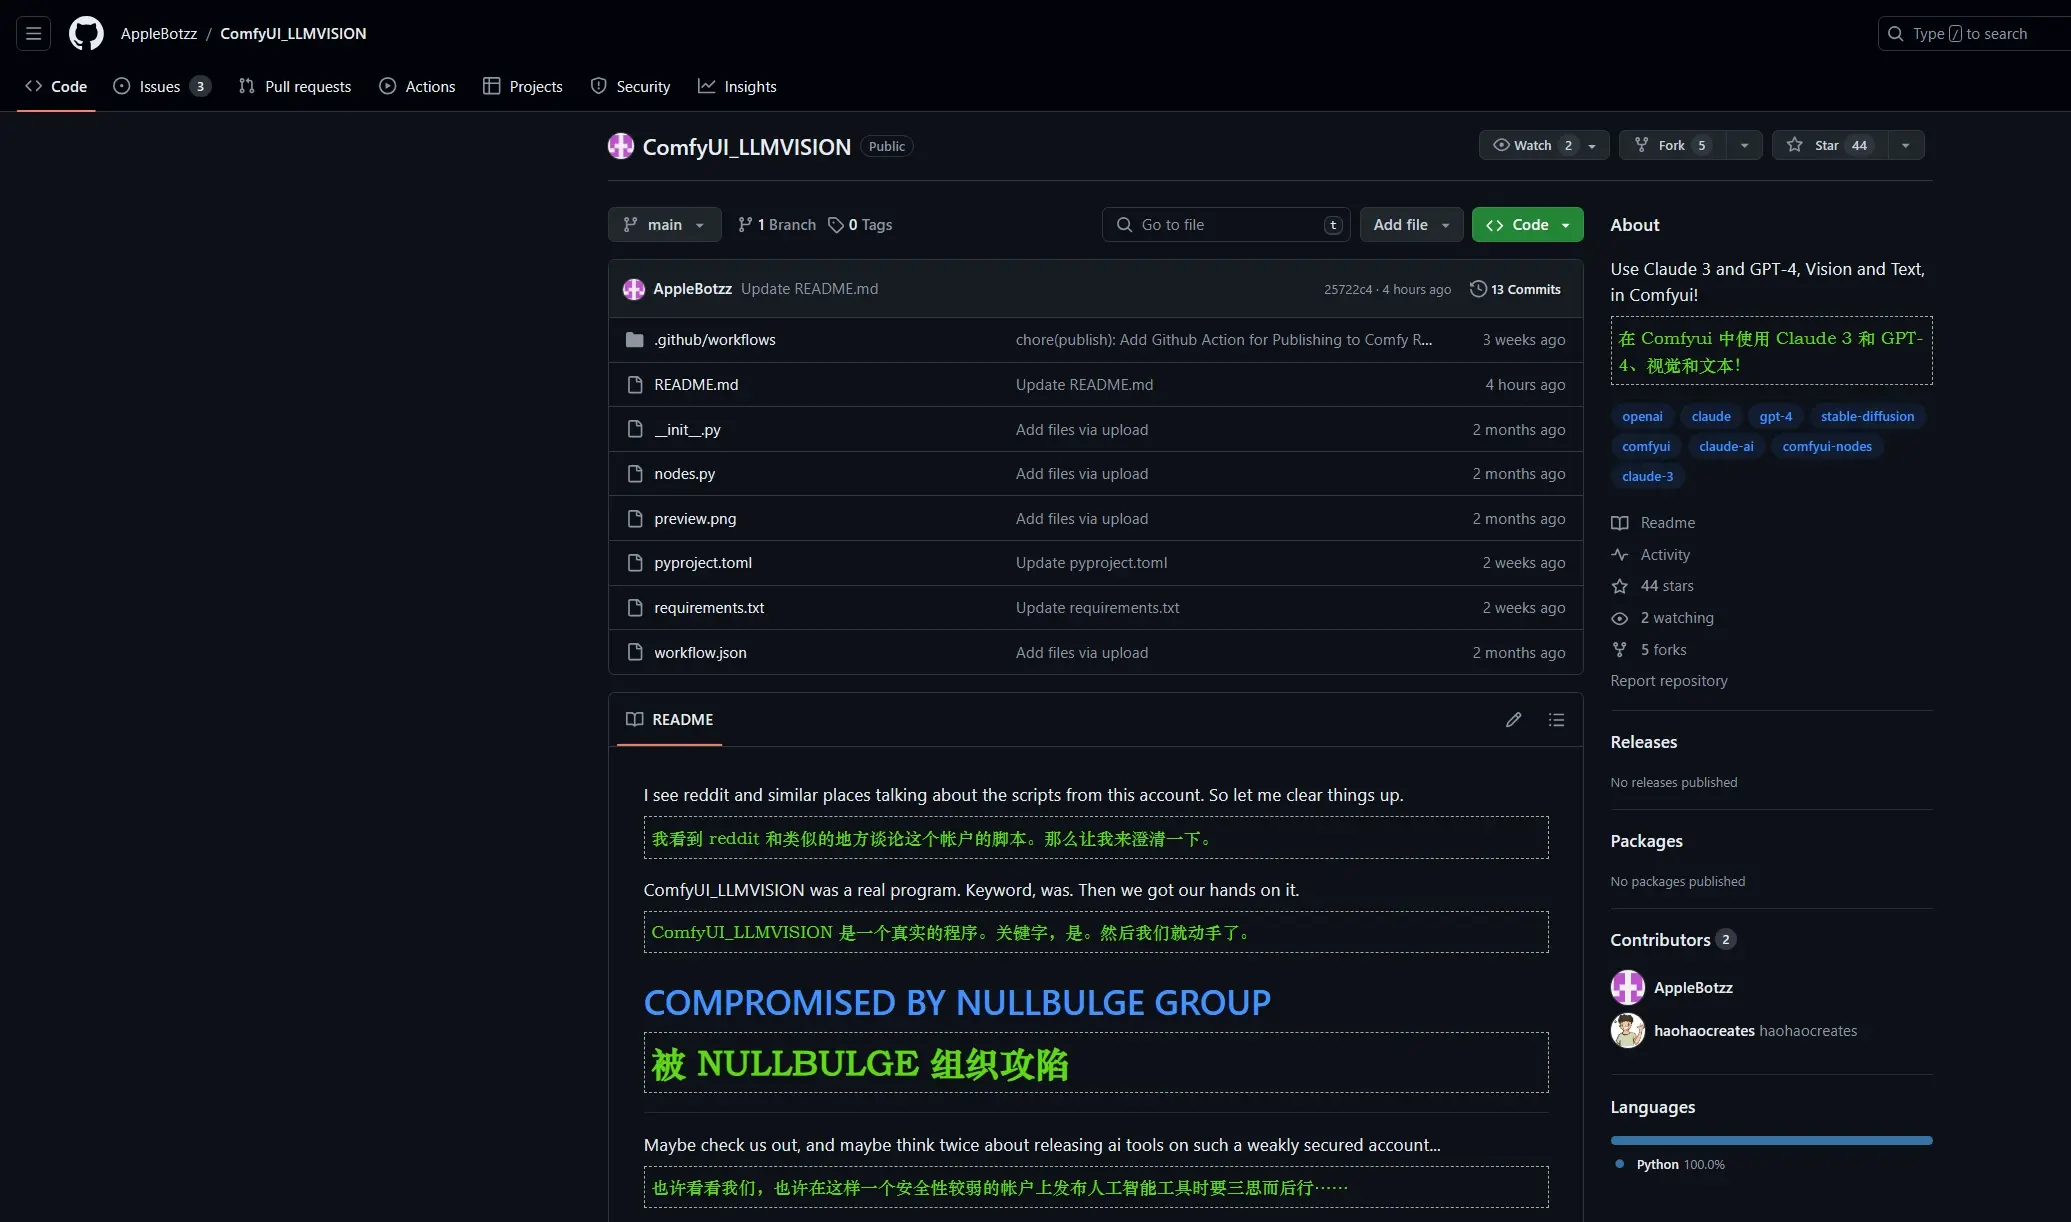Click the AppleBotzz avatar in contributors

click(1627, 987)
